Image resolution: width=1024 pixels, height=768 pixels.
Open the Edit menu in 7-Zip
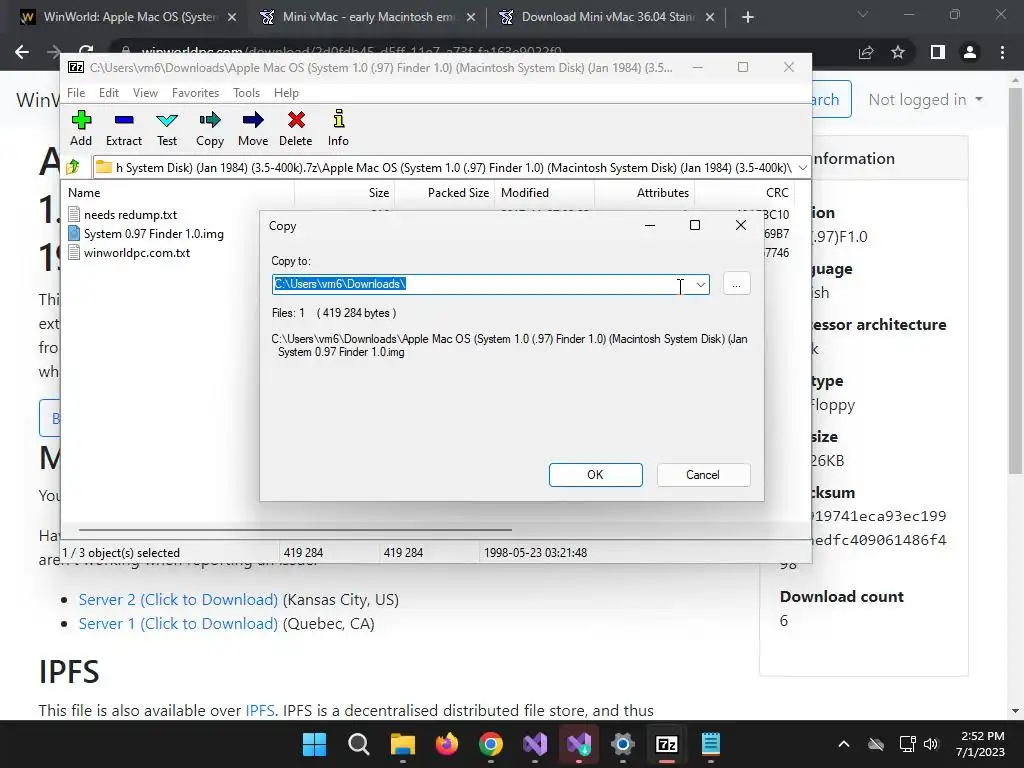[x=108, y=93]
